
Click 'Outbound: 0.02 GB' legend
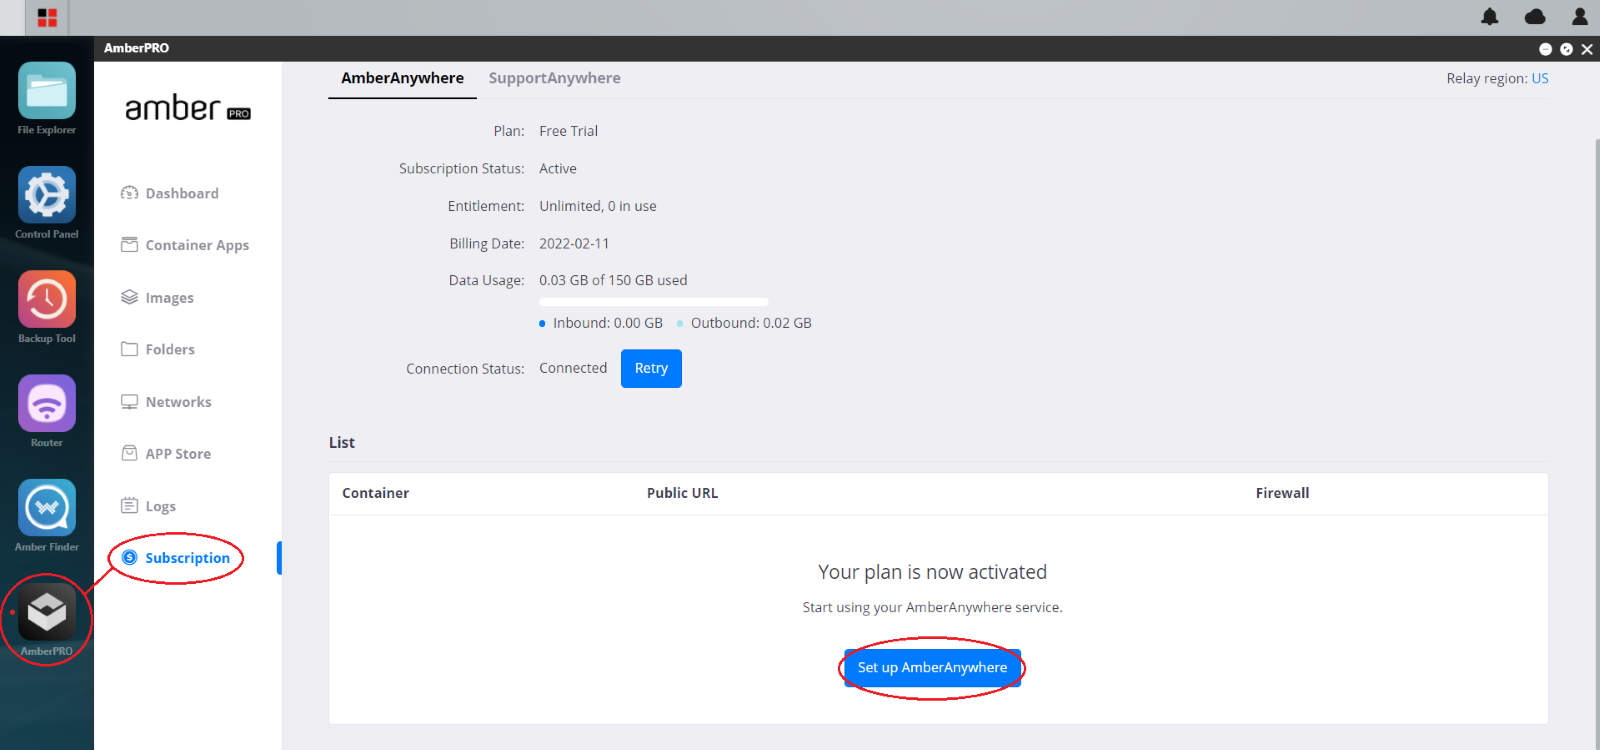(751, 323)
